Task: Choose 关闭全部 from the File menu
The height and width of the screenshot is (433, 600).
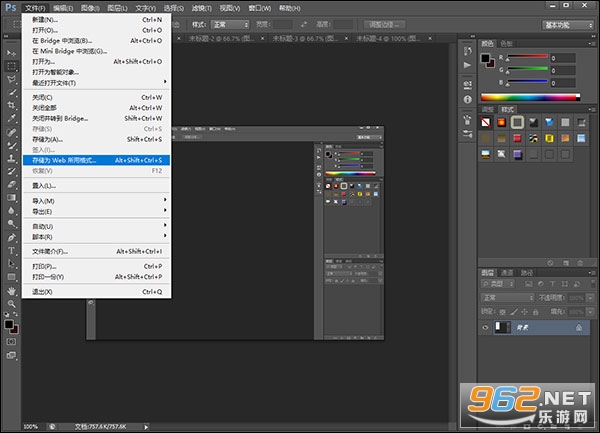Action: [96, 108]
